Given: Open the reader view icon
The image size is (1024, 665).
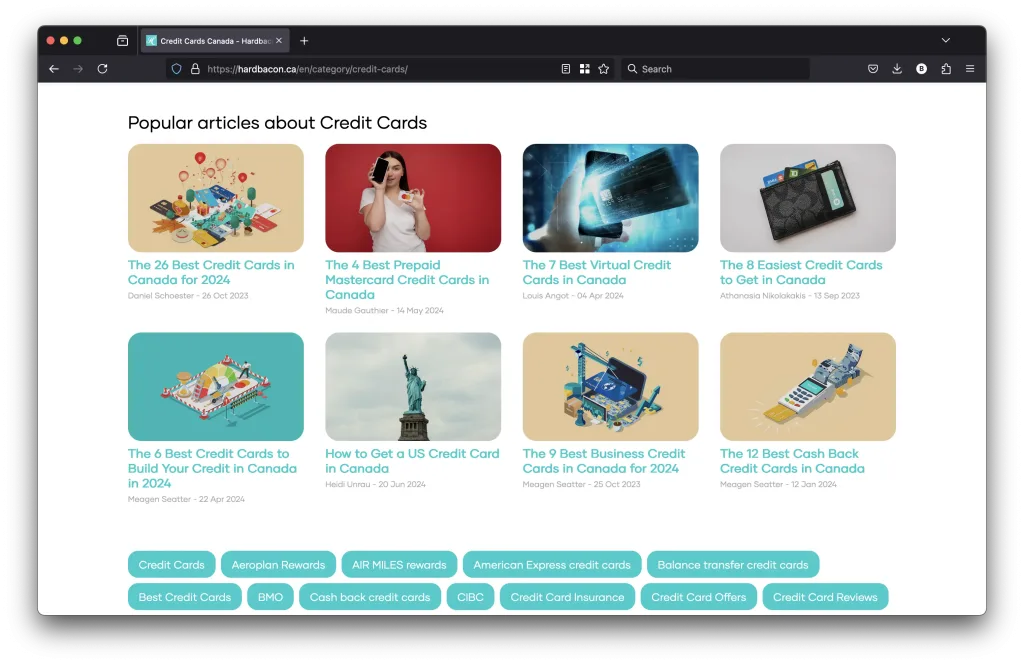Looking at the screenshot, I should pos(566,69).
